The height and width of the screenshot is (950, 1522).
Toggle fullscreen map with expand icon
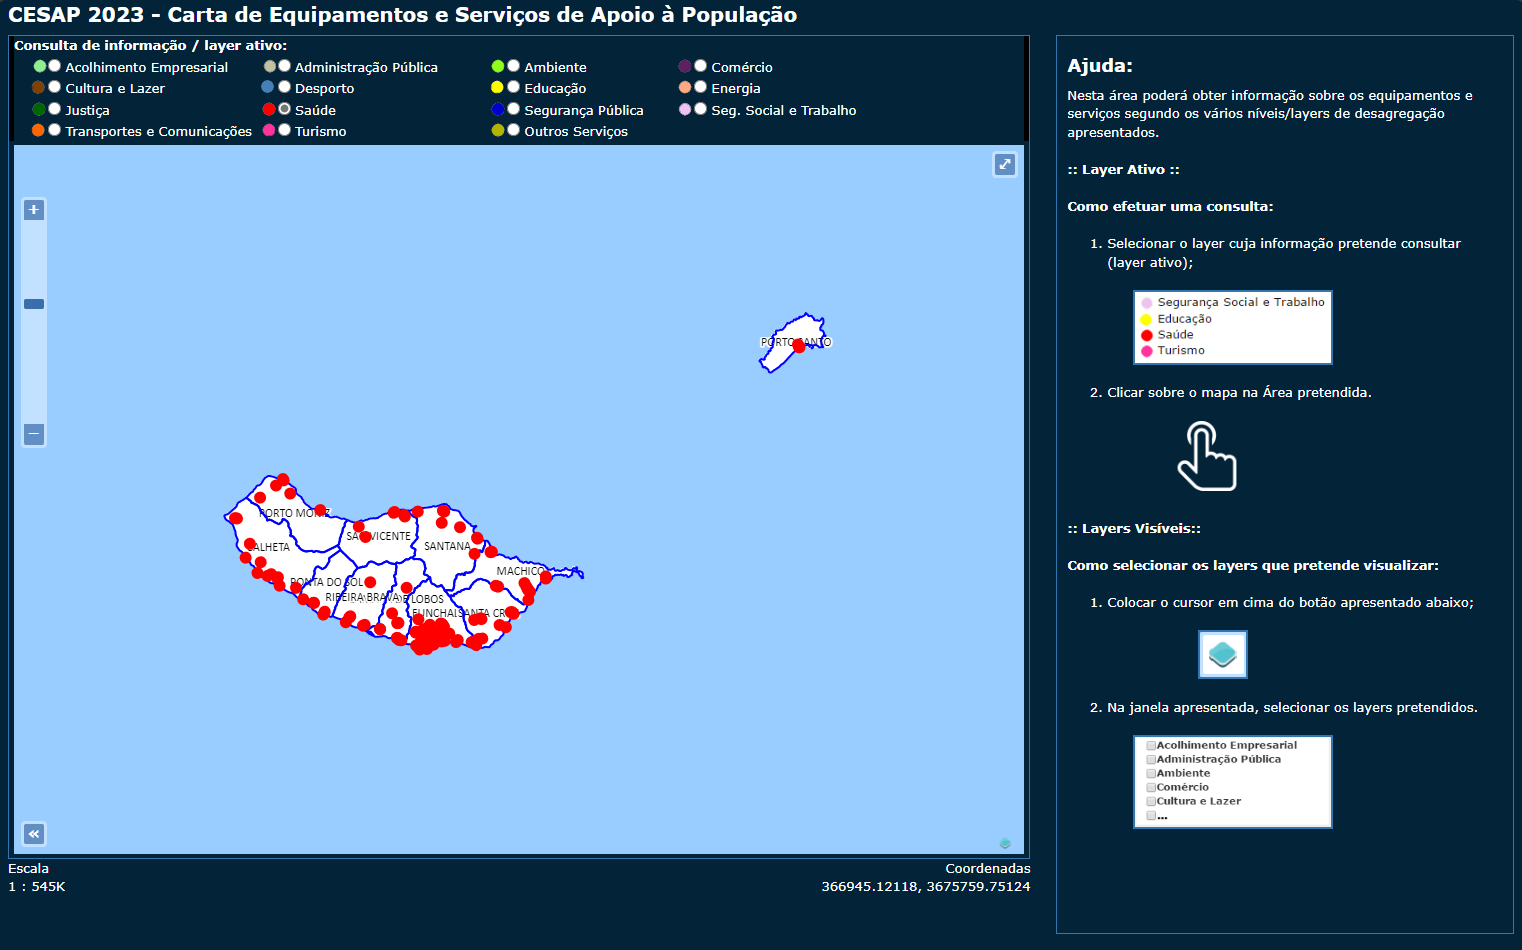[x=1005, y=165]
